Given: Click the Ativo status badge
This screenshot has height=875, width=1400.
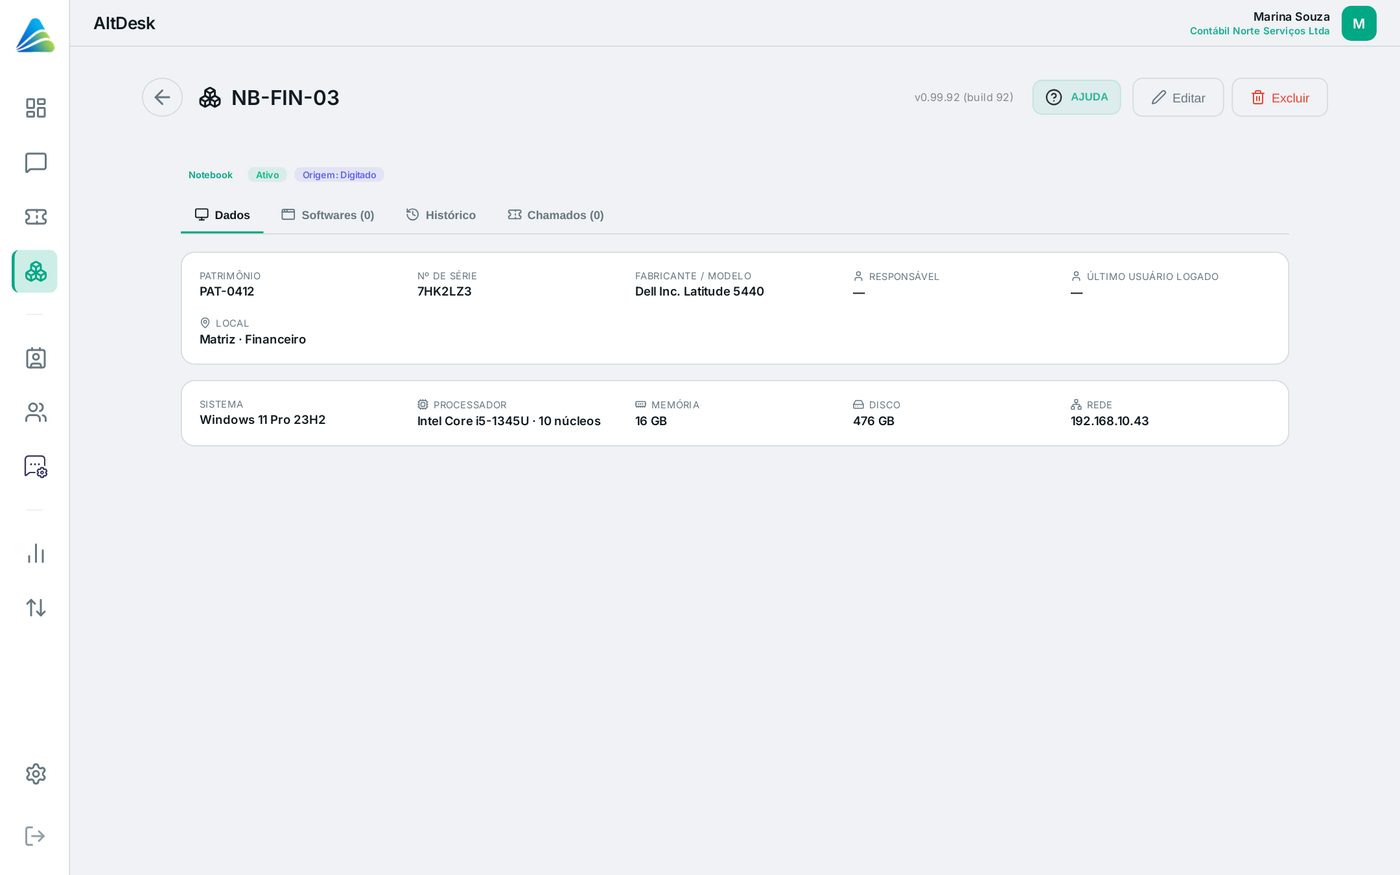Looking at the screenshot, I should coord(267,175).
